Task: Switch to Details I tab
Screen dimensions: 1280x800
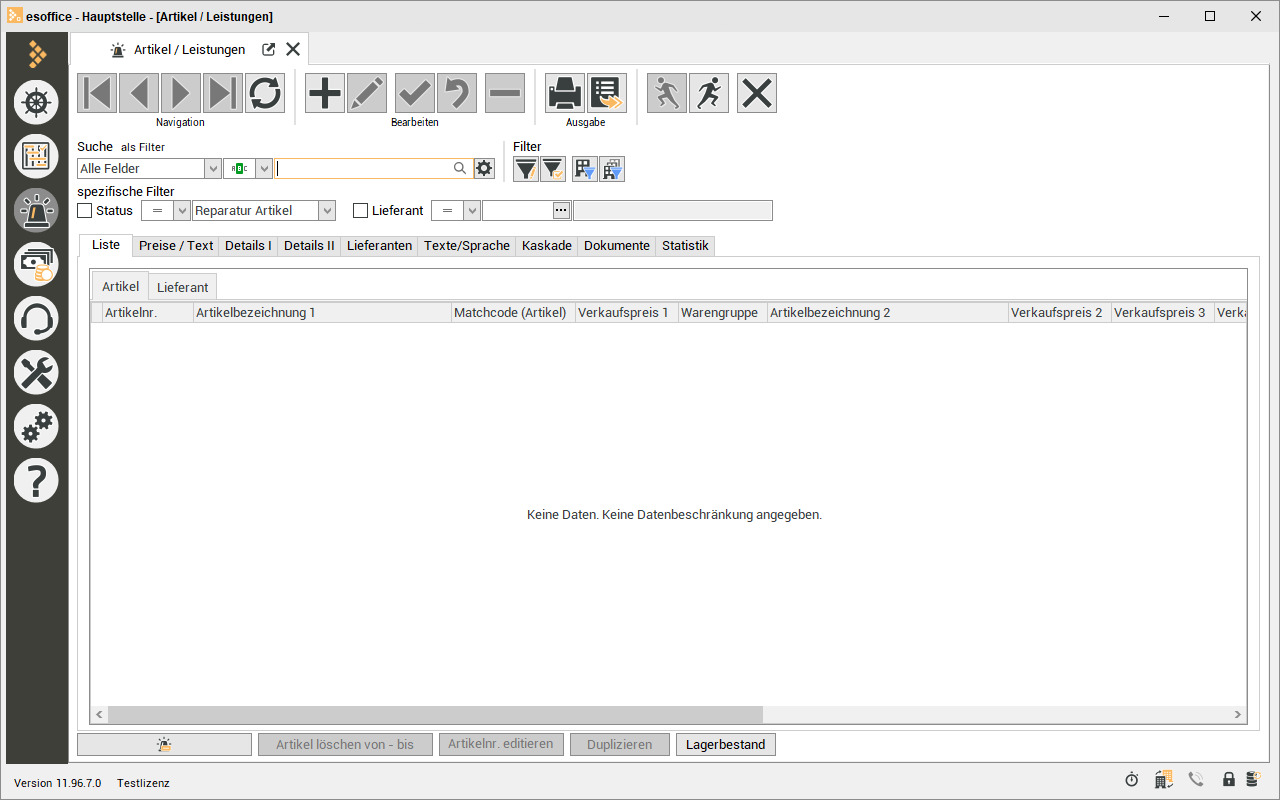Action: (248, 245)
